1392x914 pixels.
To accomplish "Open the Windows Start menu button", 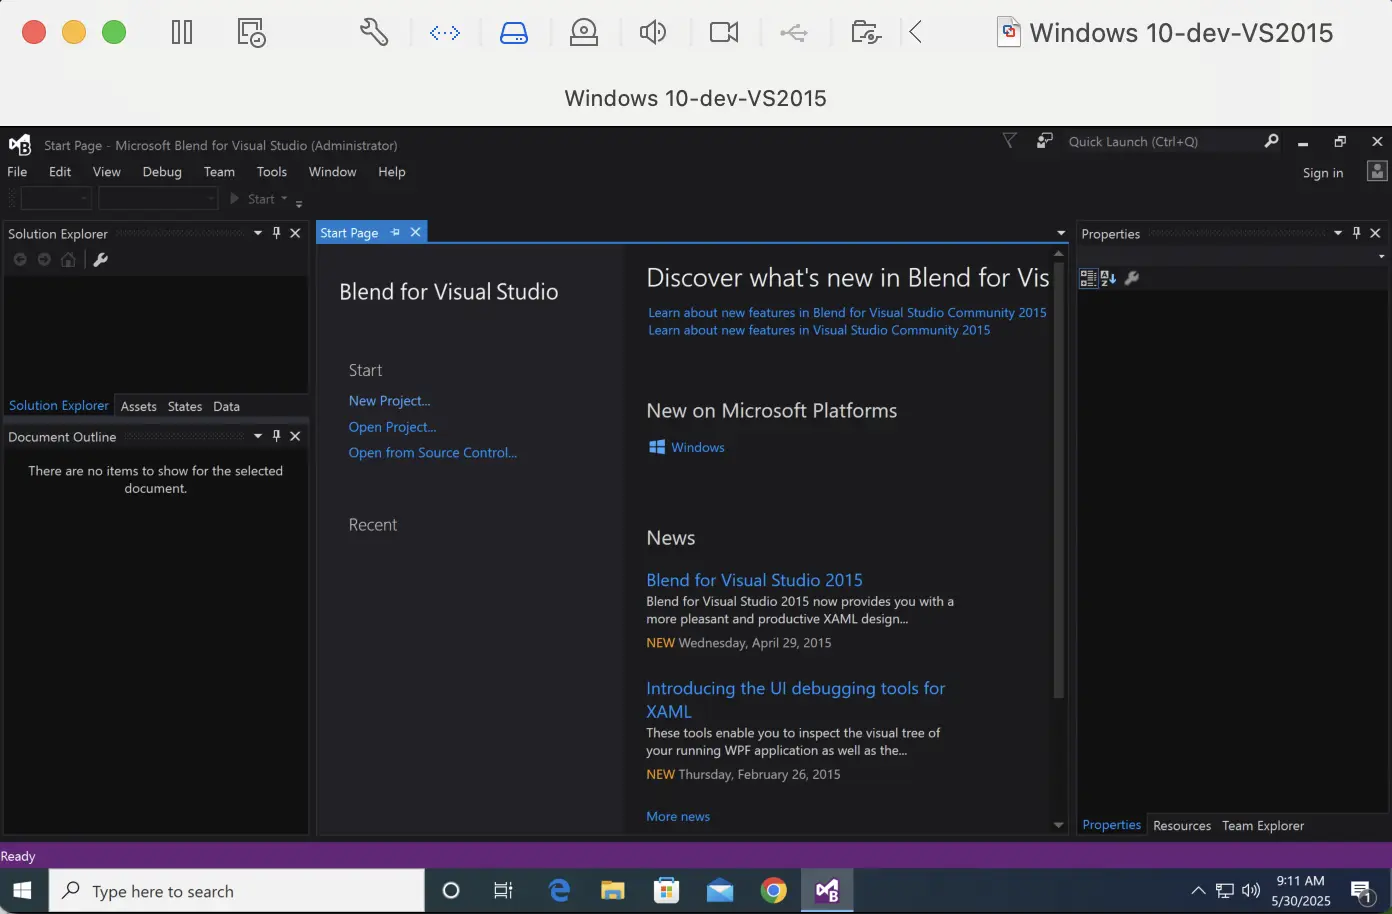I will tap(23, 890).
